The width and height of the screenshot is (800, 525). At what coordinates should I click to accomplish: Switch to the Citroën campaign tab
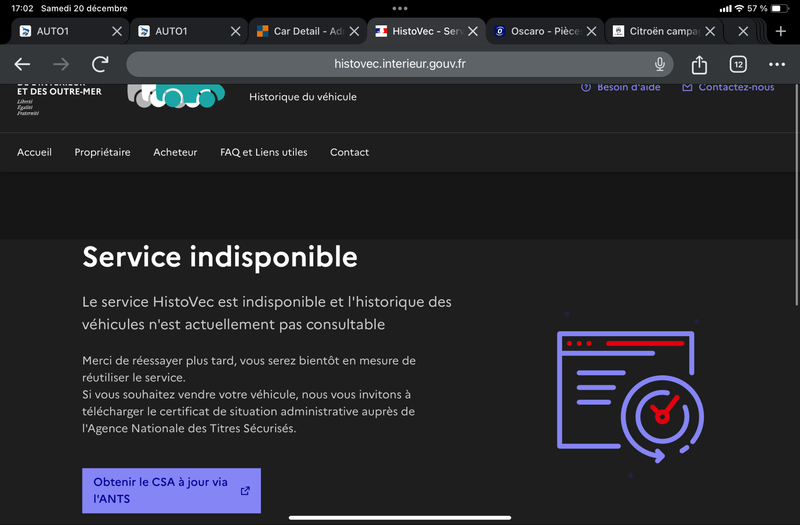(662, 31)
